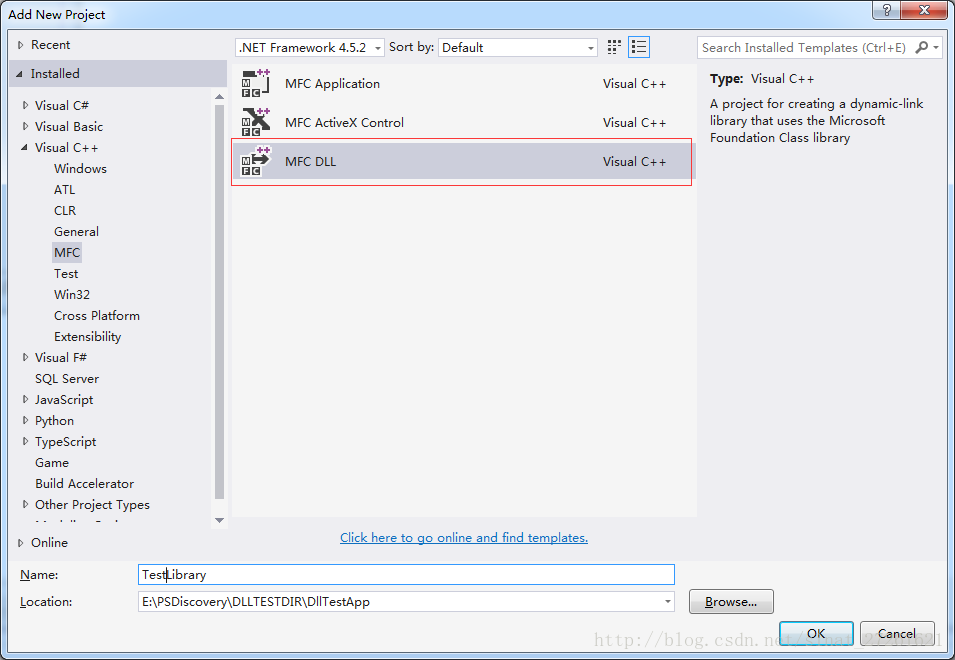This screenshot has height=660, width=955.
Task: Select the Game category
Action: click(52, 463)
